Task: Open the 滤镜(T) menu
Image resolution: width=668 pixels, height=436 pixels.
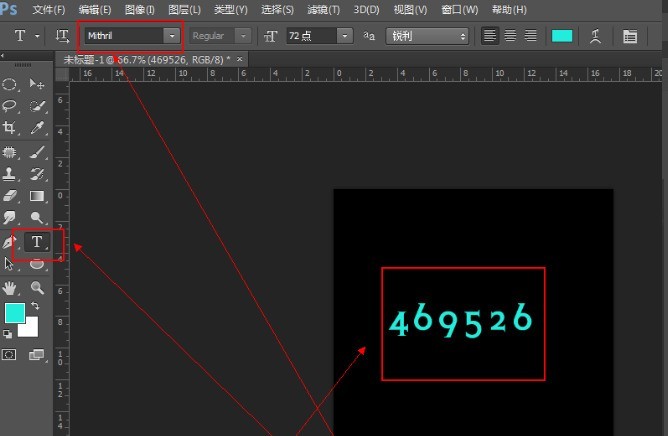Action: pos(323,9)
